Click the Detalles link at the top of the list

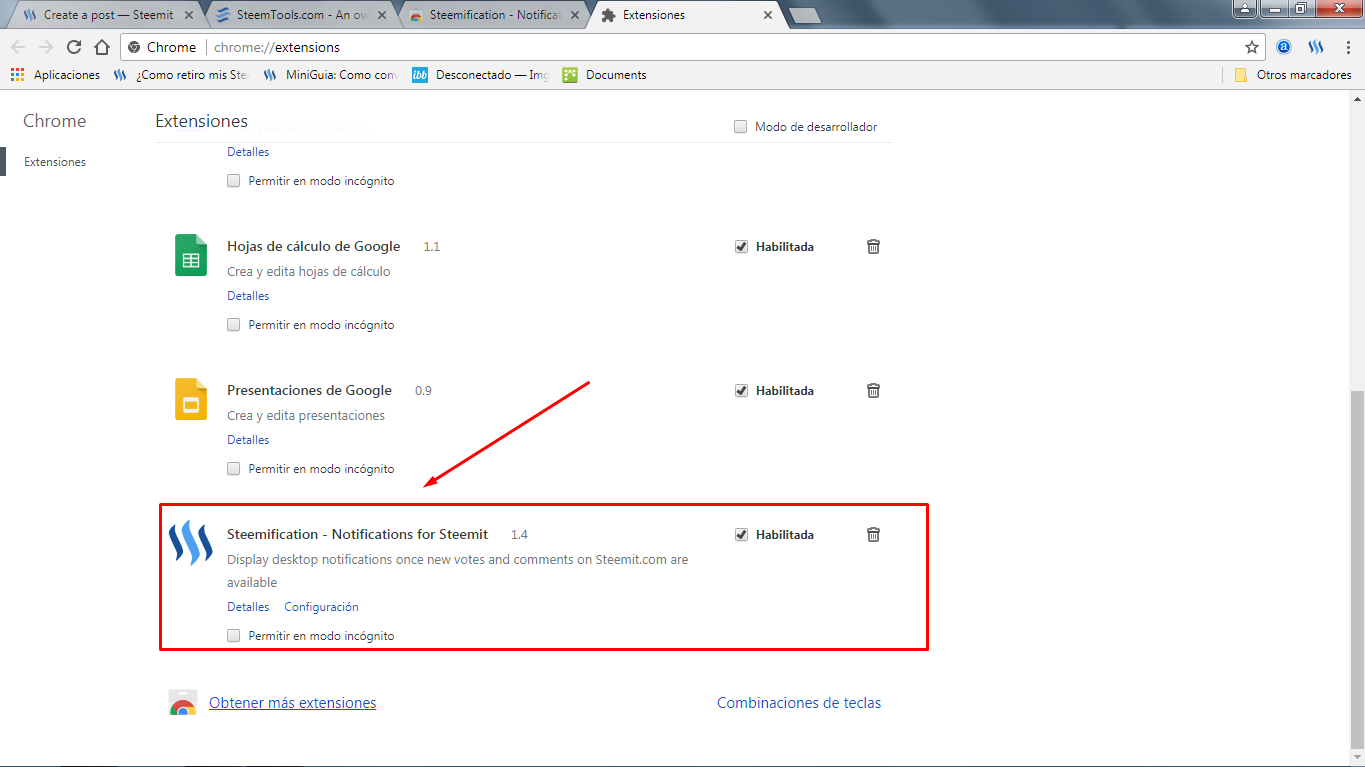[248, 152]
